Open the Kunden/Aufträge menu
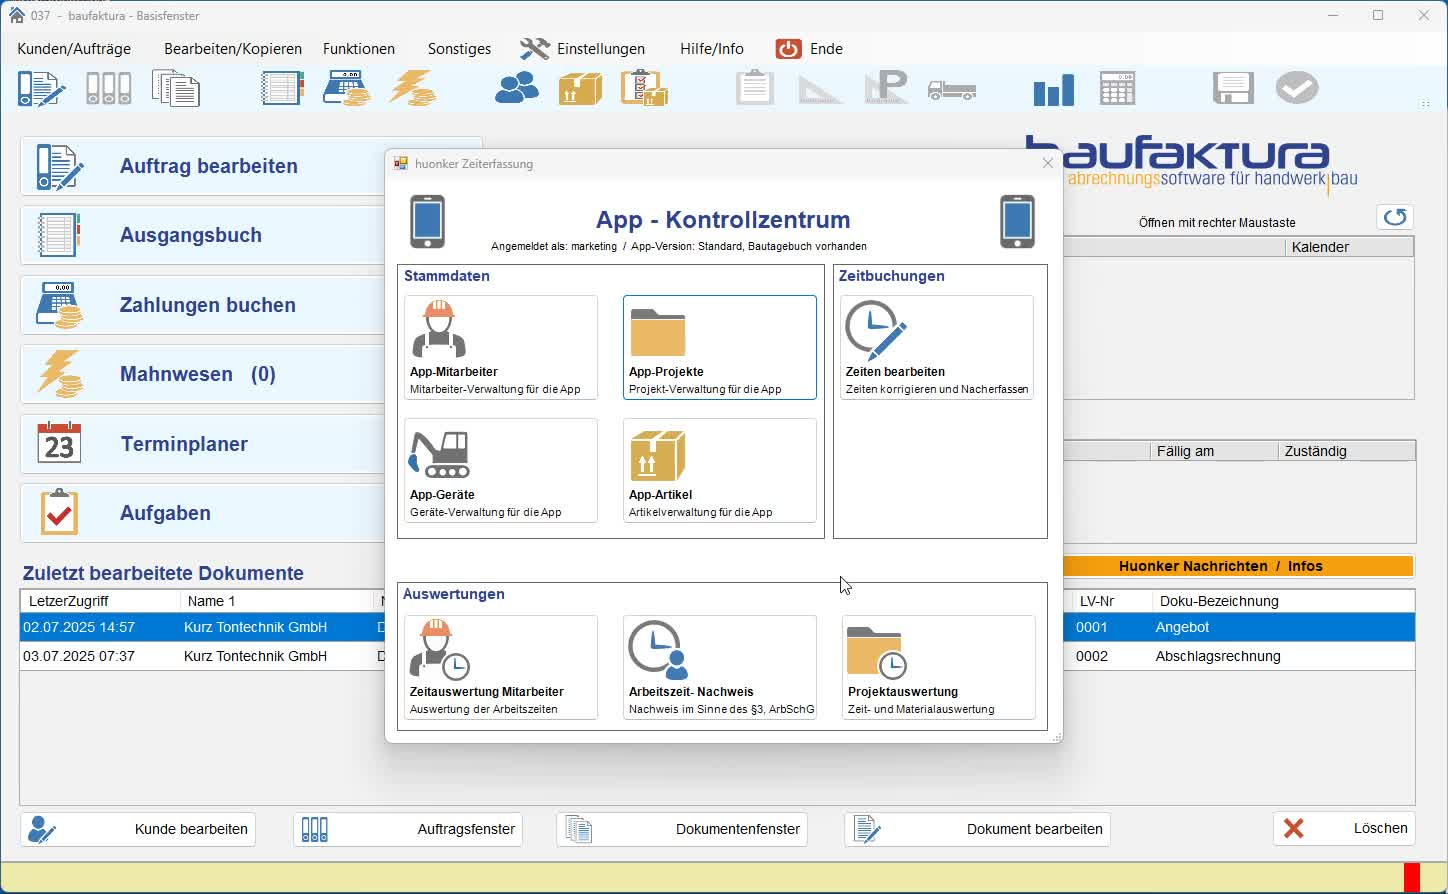 point(74,49)
